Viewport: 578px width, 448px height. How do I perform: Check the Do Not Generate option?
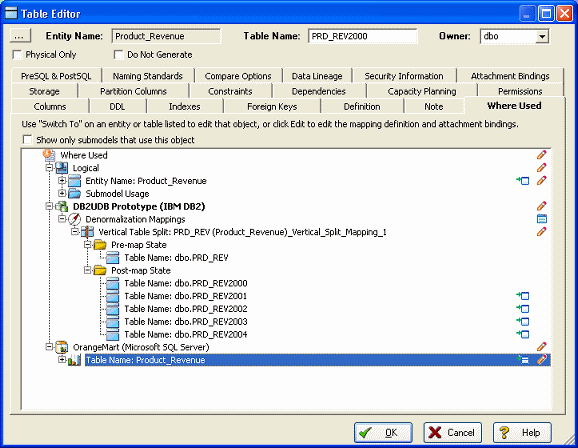[118, 55]
